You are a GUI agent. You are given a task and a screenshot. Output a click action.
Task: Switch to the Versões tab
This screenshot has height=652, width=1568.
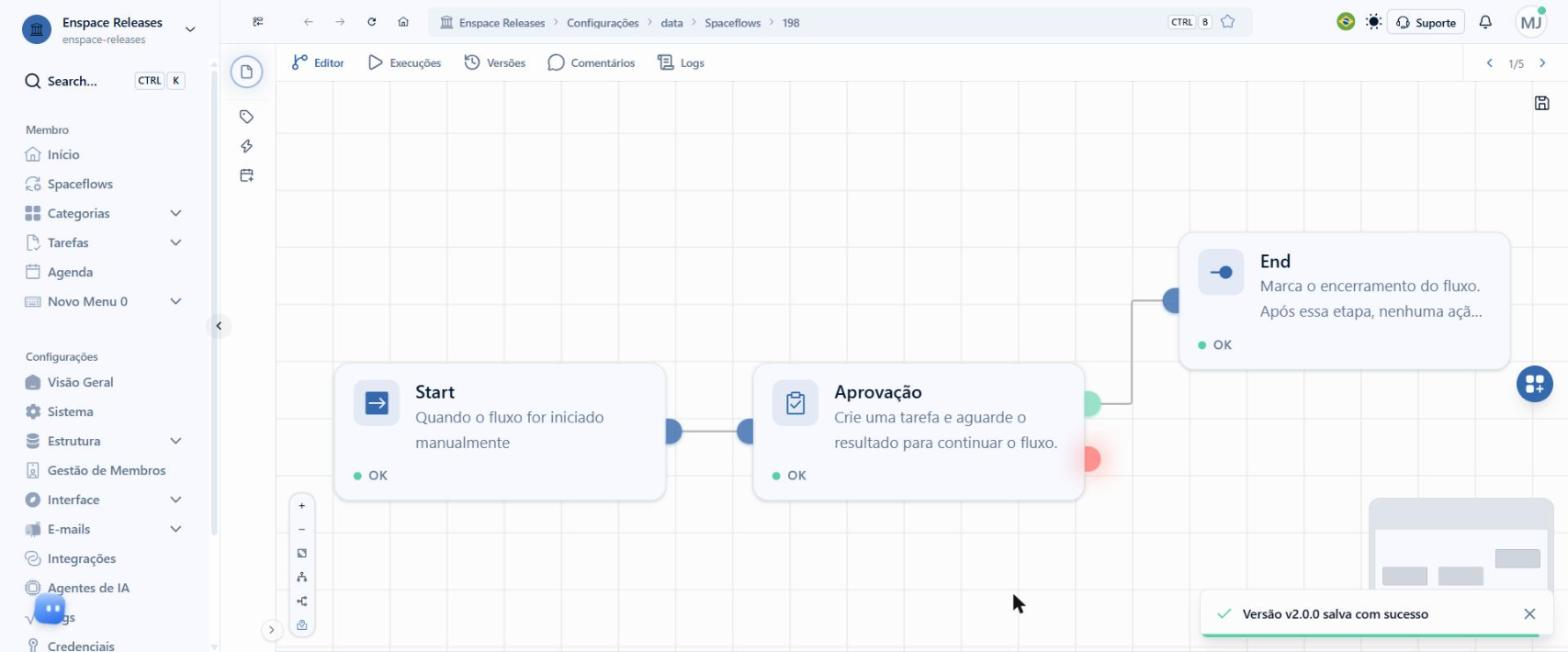tap(495, 62)
